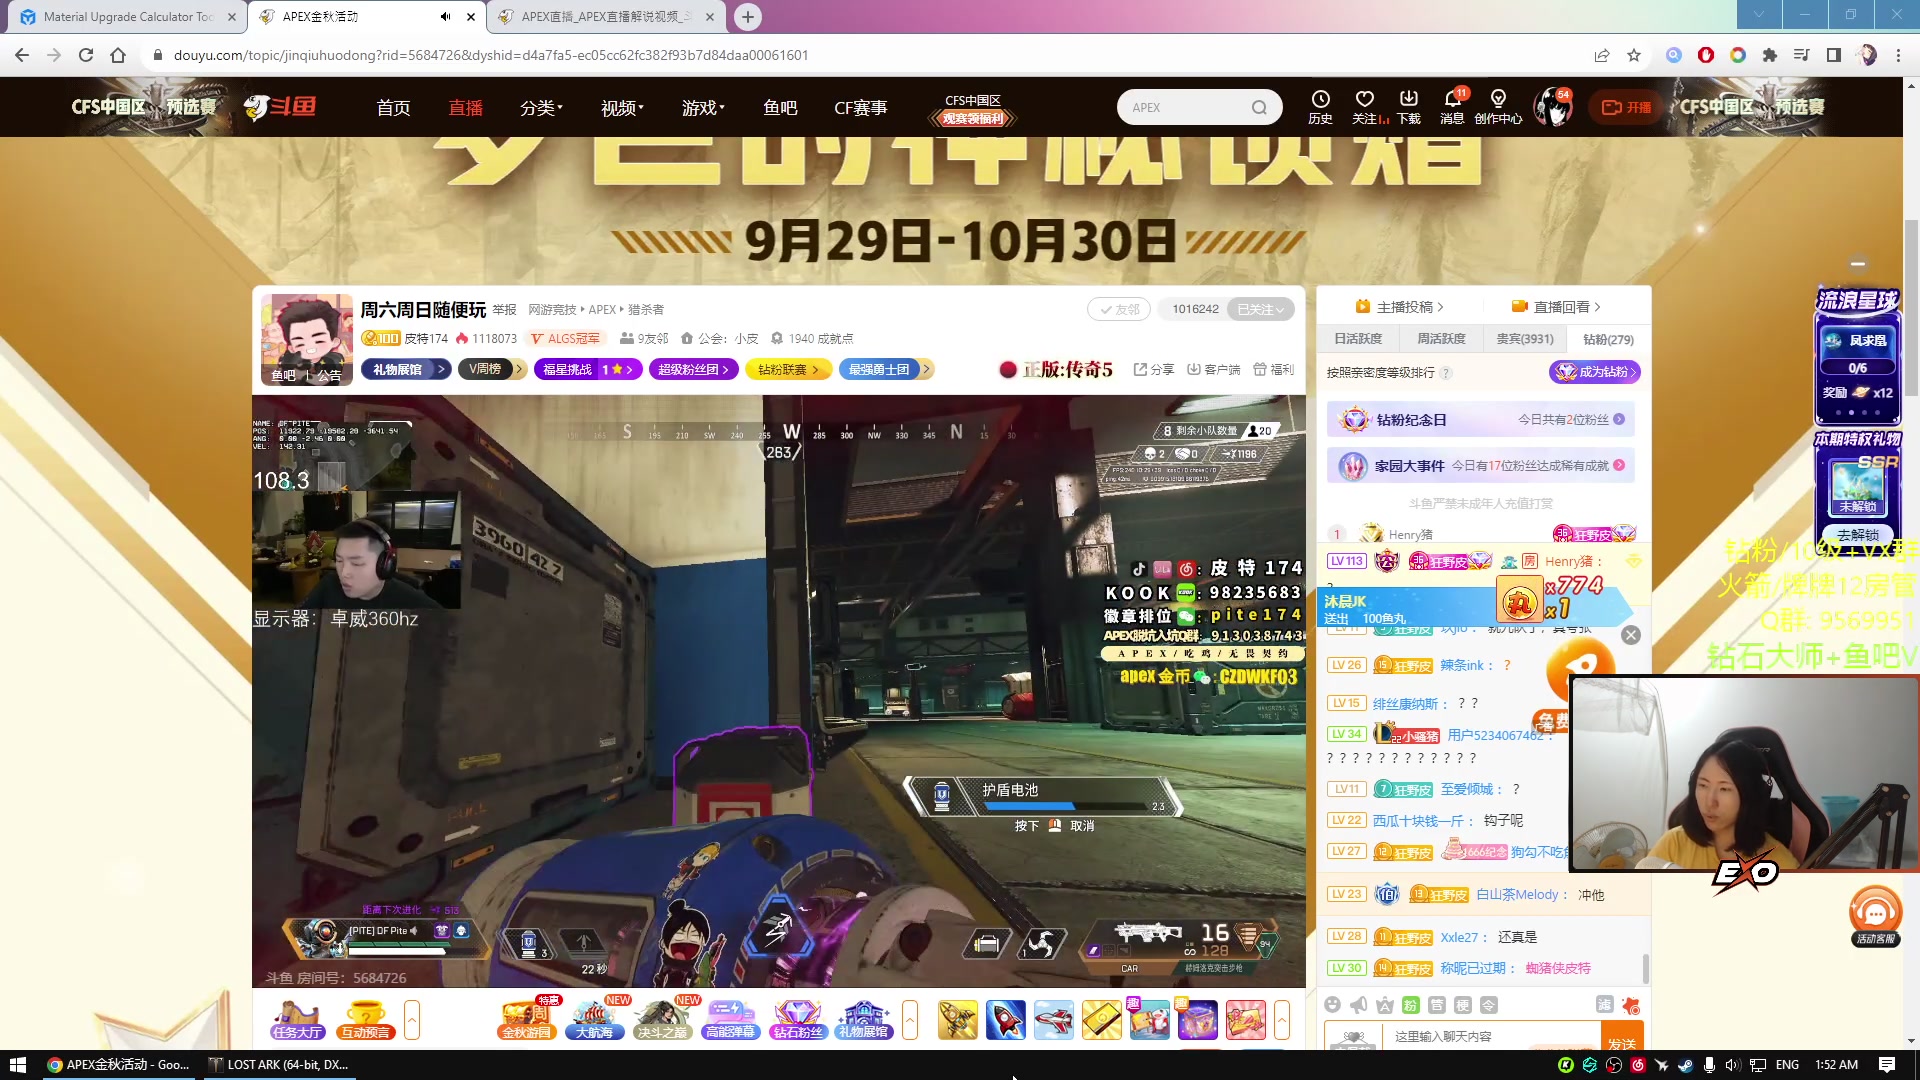Switch to the 周活跃度 tab
This screenshot has height=1080, width=1920.
click(1441, 339)
